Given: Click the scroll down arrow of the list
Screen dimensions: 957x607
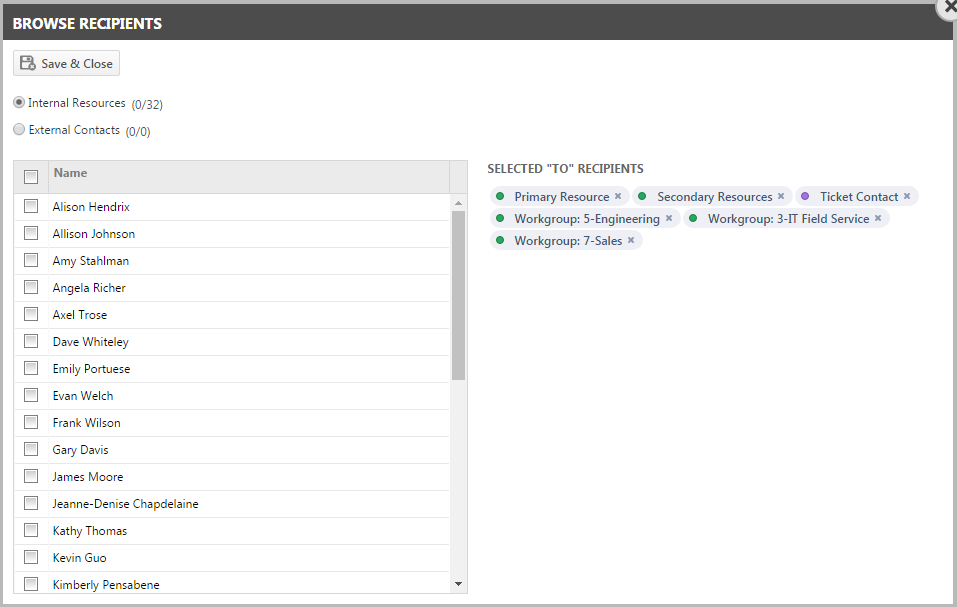Looking at the screenshot, I should coord(458,584).
